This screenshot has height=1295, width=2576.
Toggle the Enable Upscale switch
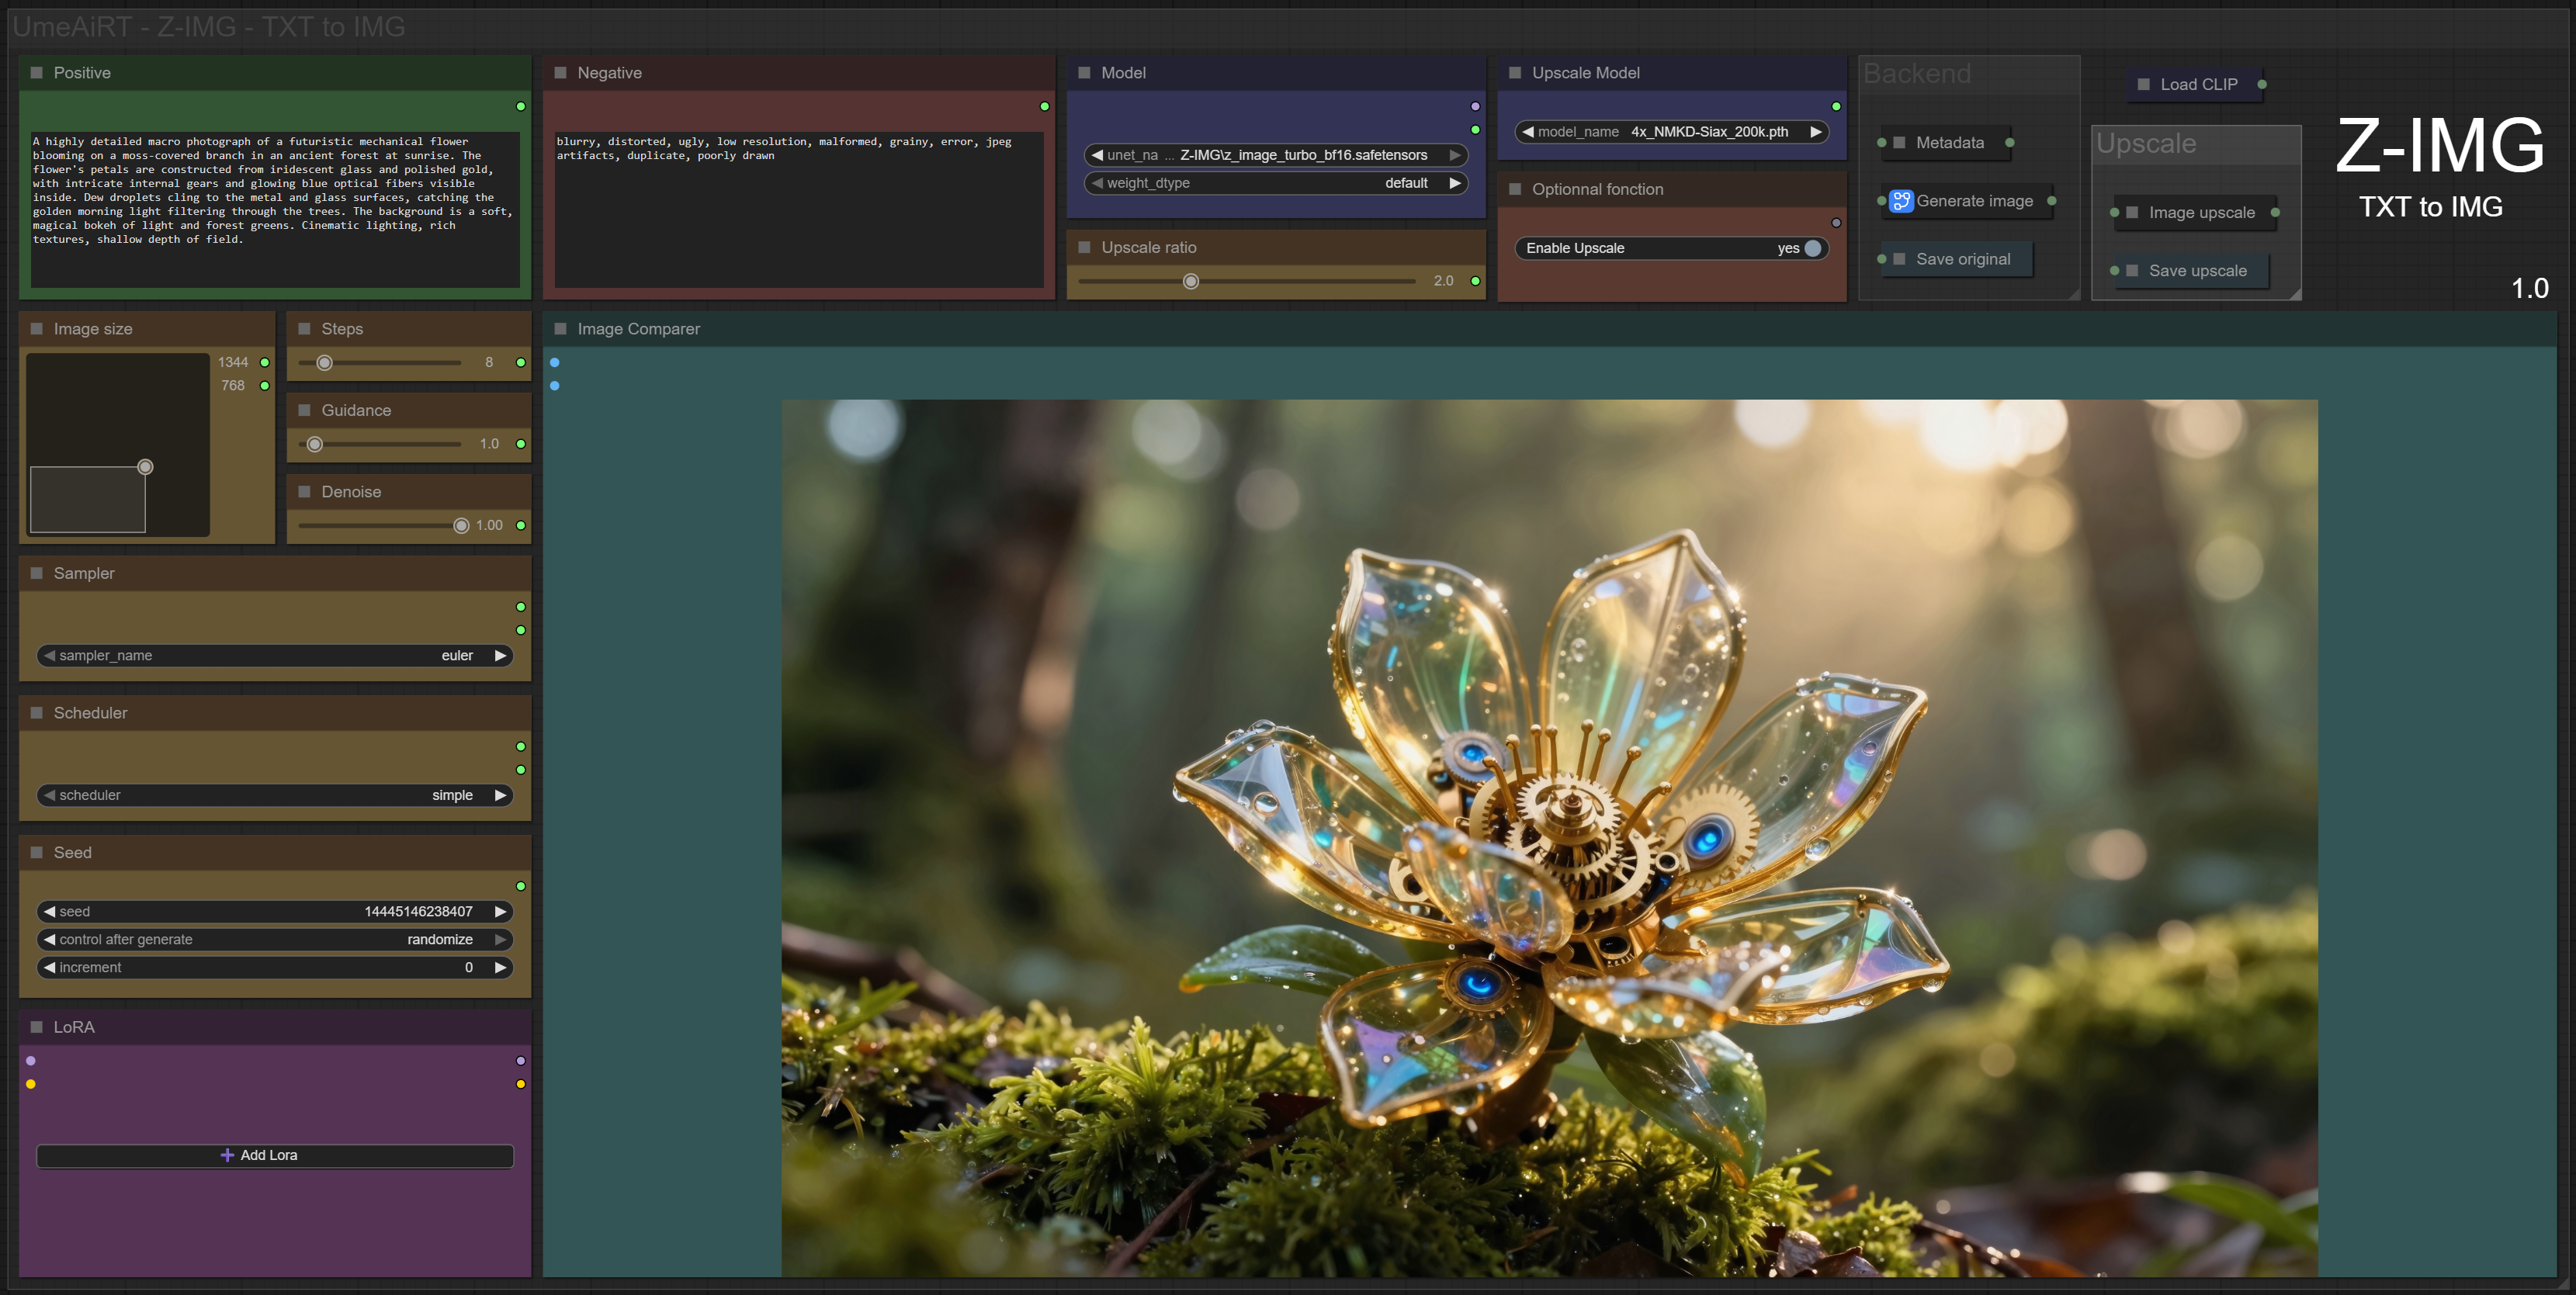(1811, 248)
